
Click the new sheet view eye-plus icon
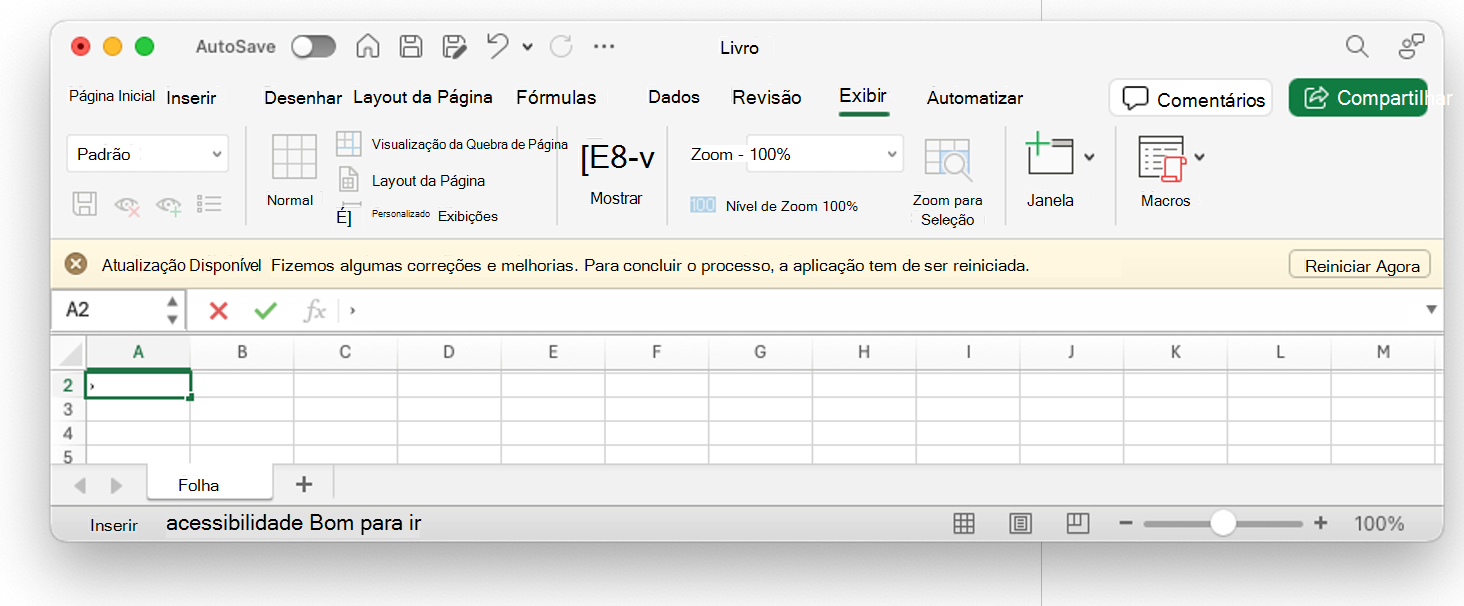tap(168, 206)
